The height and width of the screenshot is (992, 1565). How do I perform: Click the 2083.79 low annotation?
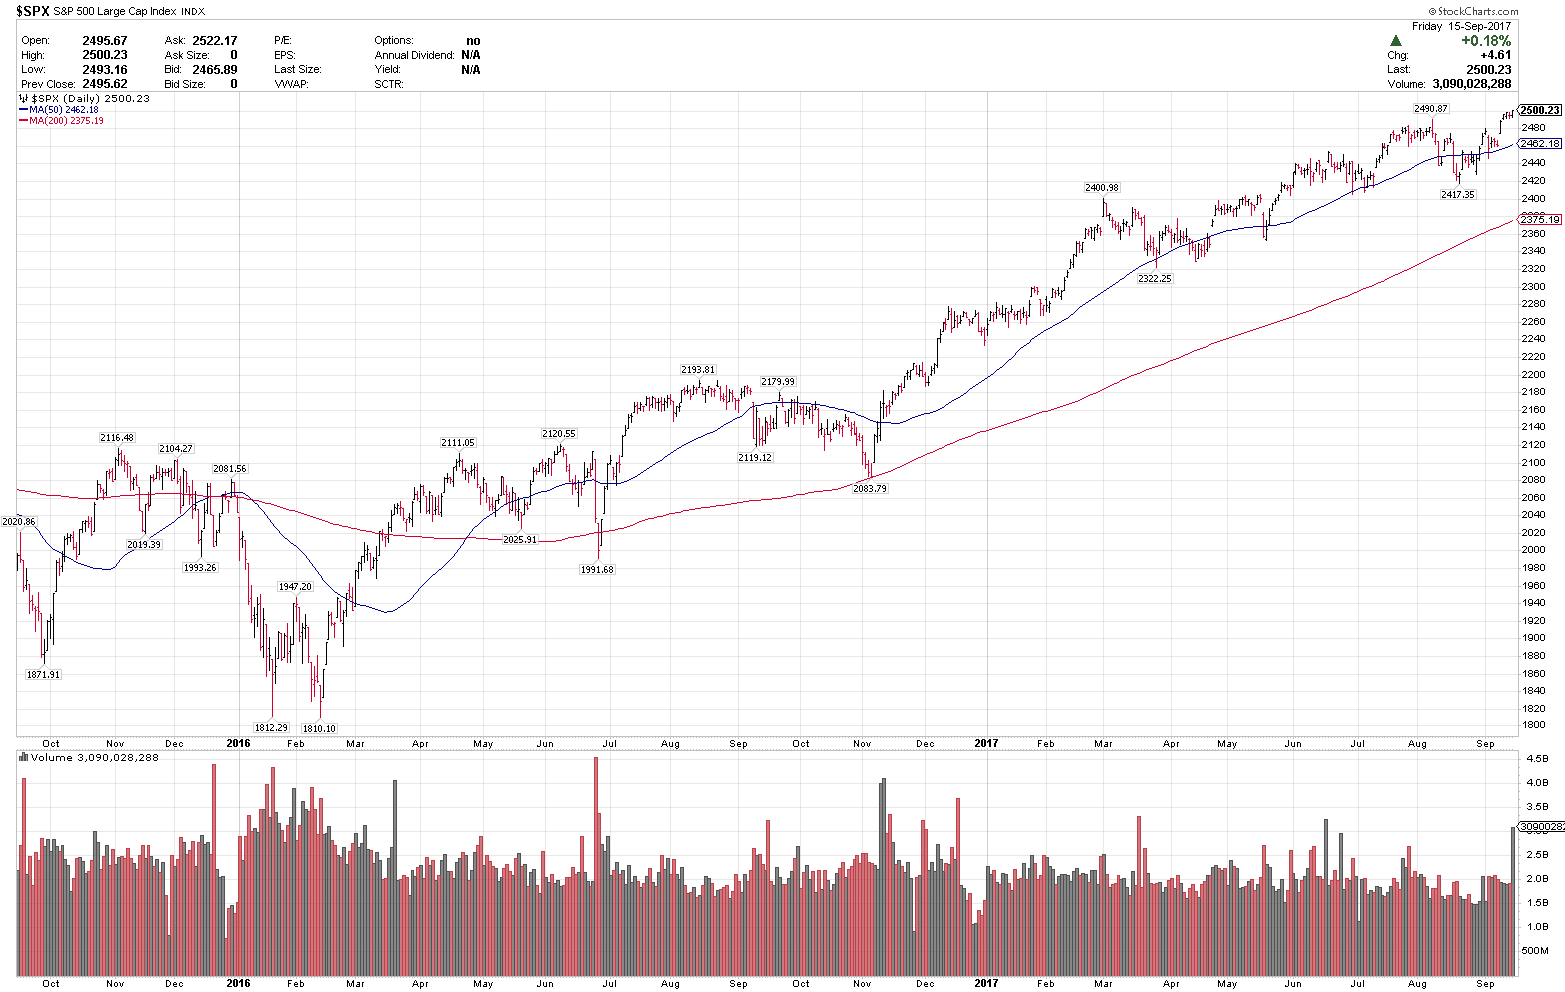[870, 489]
